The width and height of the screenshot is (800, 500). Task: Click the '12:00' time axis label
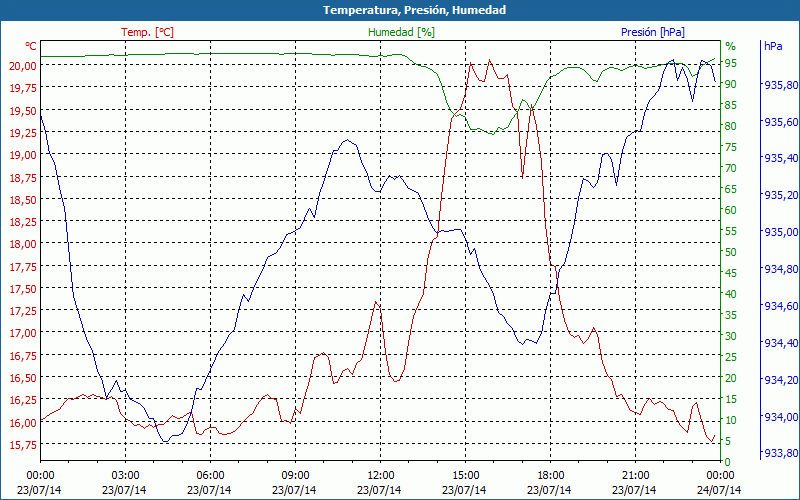381,476
